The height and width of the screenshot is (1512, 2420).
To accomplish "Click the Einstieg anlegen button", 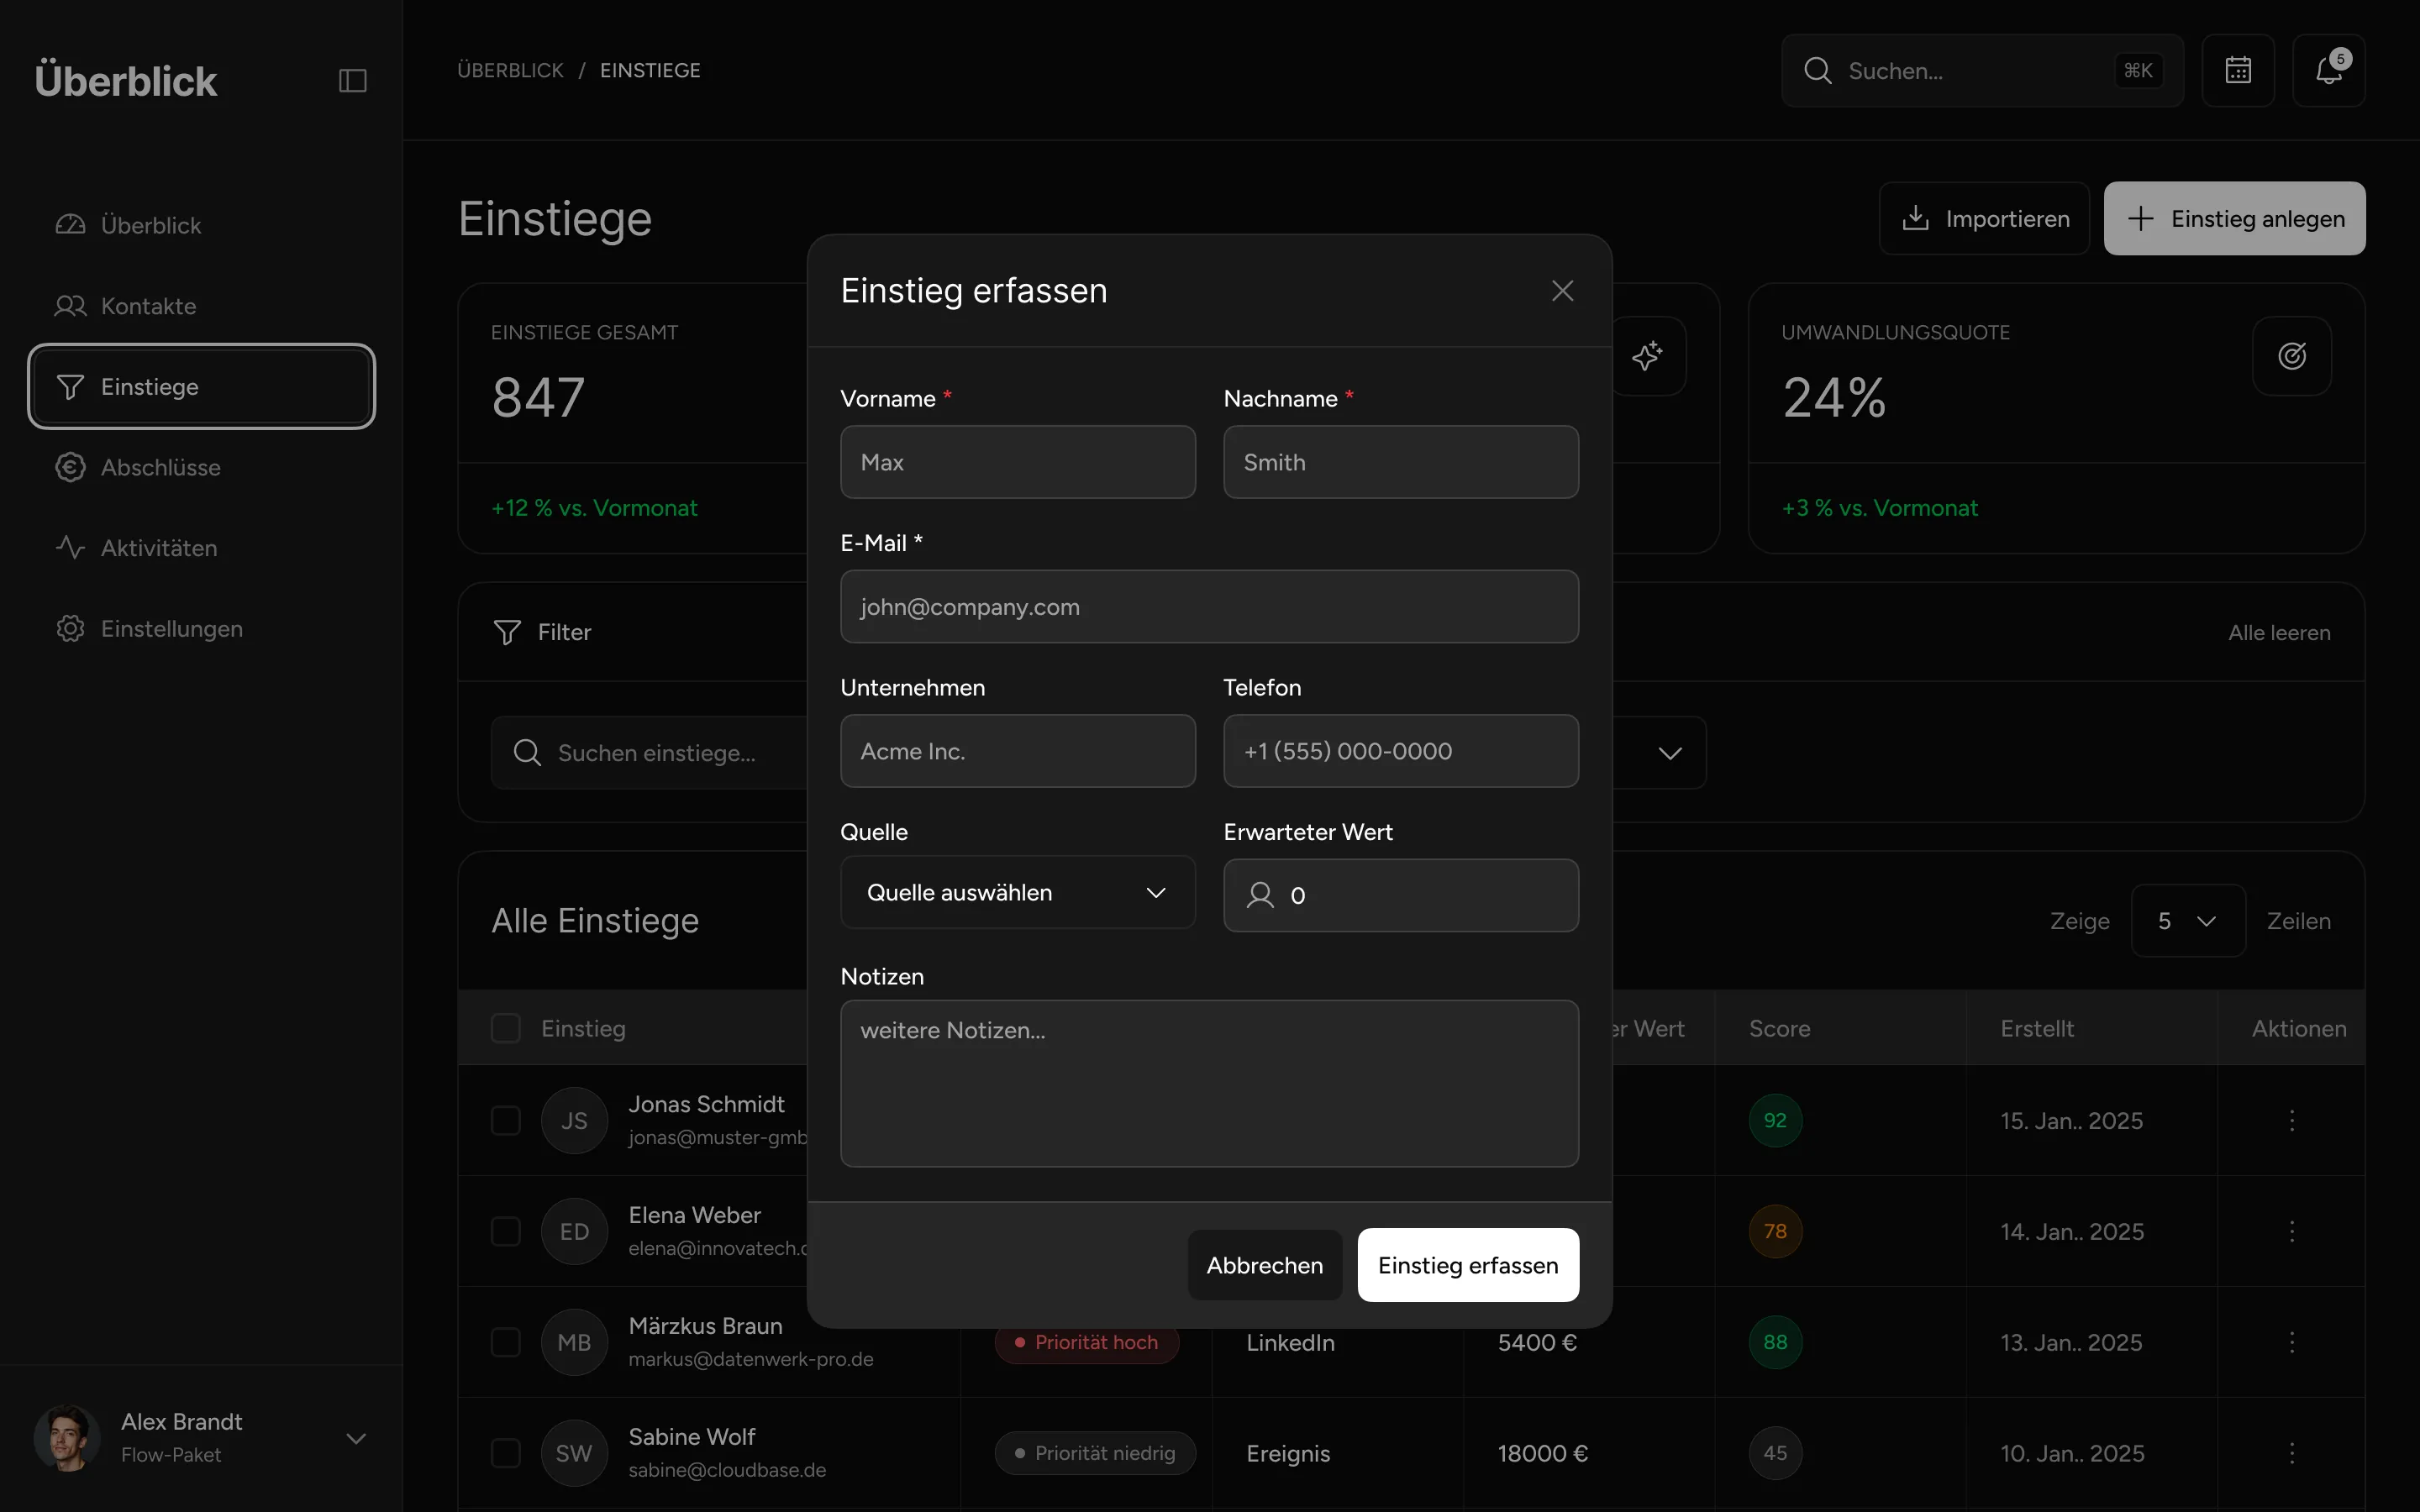I will point(2234,218).
